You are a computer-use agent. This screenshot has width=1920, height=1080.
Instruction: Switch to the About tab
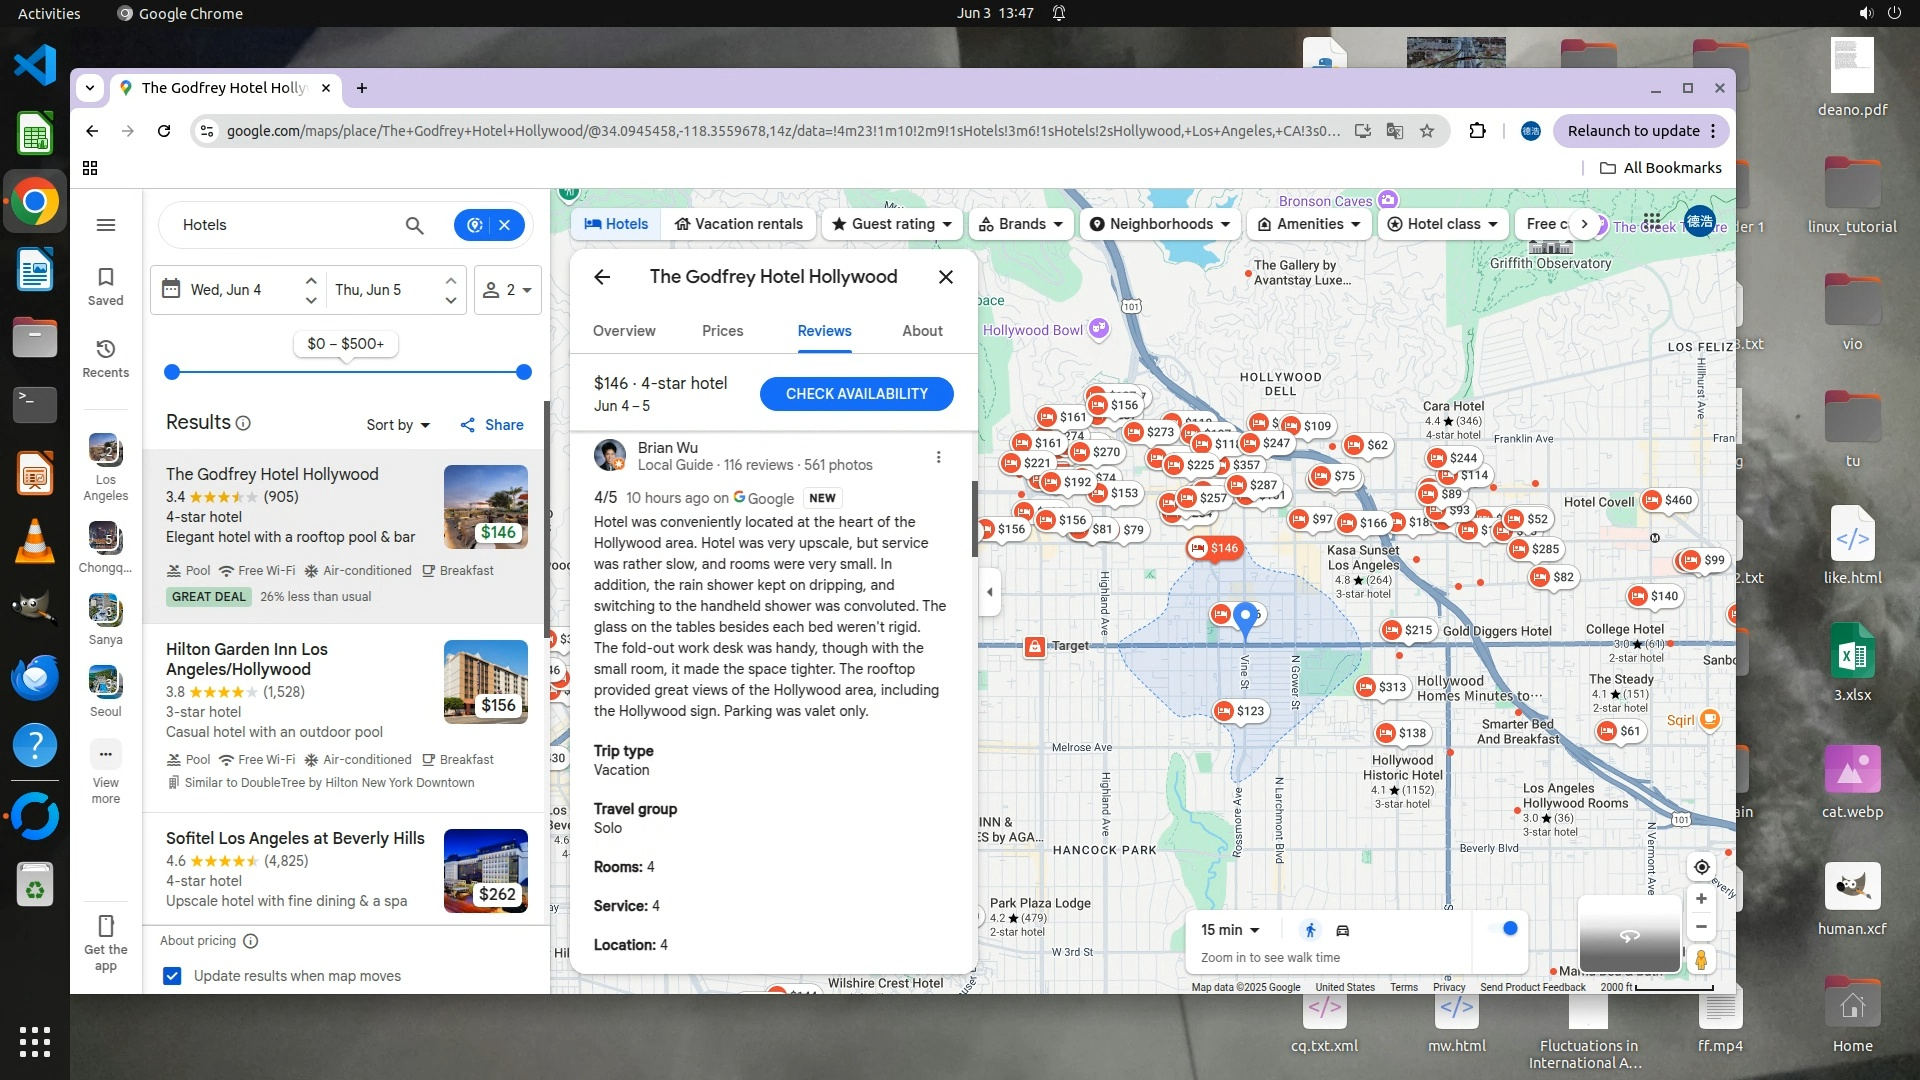(x=922, y=331)
